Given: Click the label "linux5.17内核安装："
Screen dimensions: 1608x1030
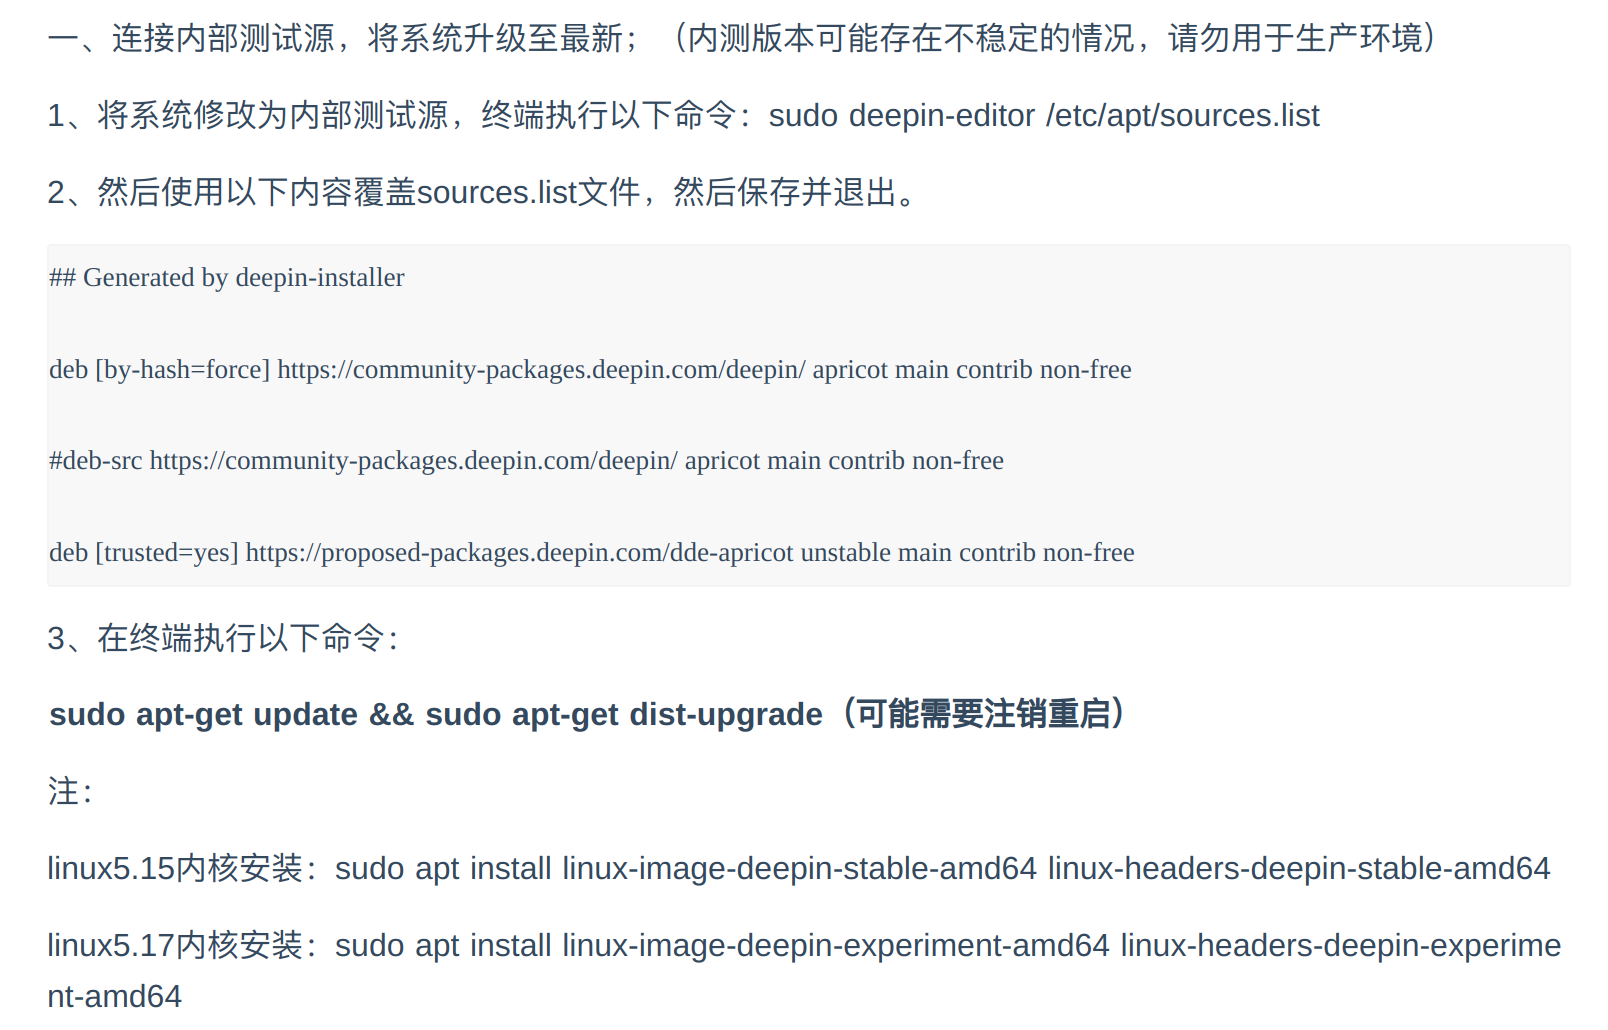Looking at the screenshot, I should click(x=184, y=945).
